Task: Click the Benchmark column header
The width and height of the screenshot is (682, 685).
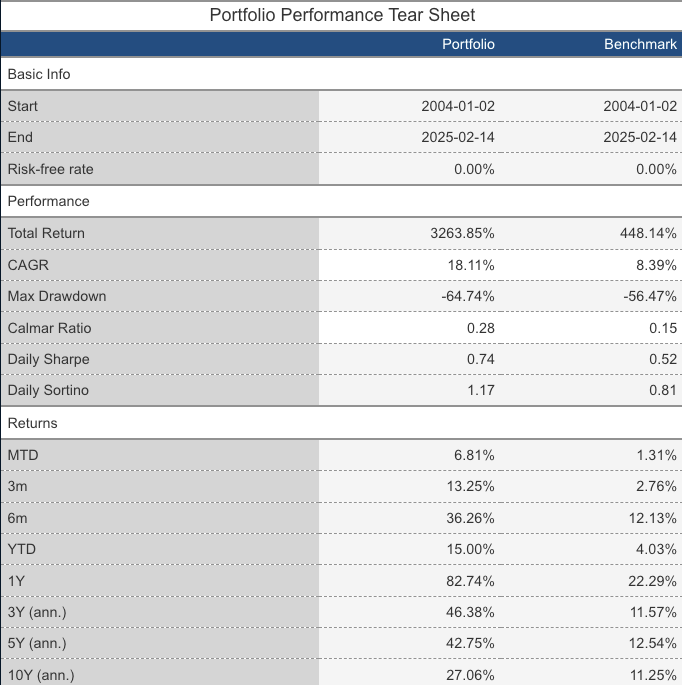Action: [641, 44]
